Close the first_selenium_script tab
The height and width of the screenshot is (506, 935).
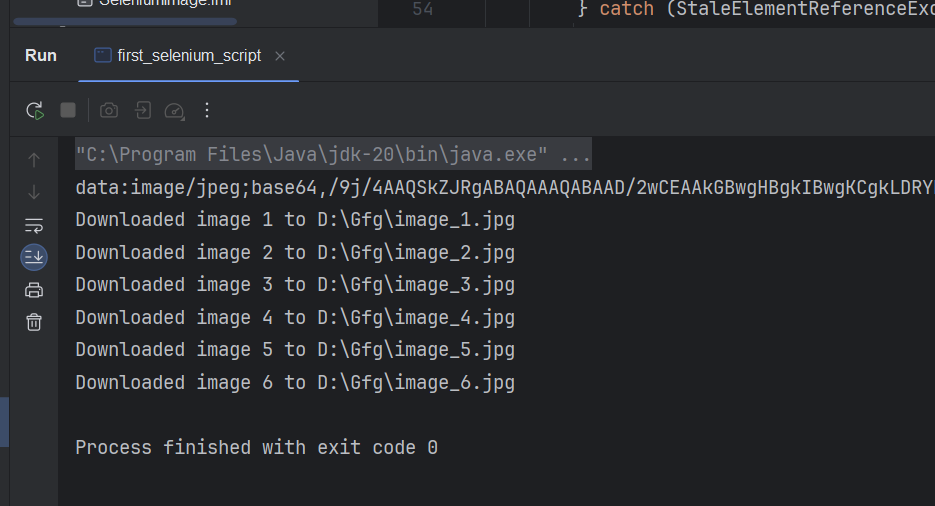[x=280, y=56]
